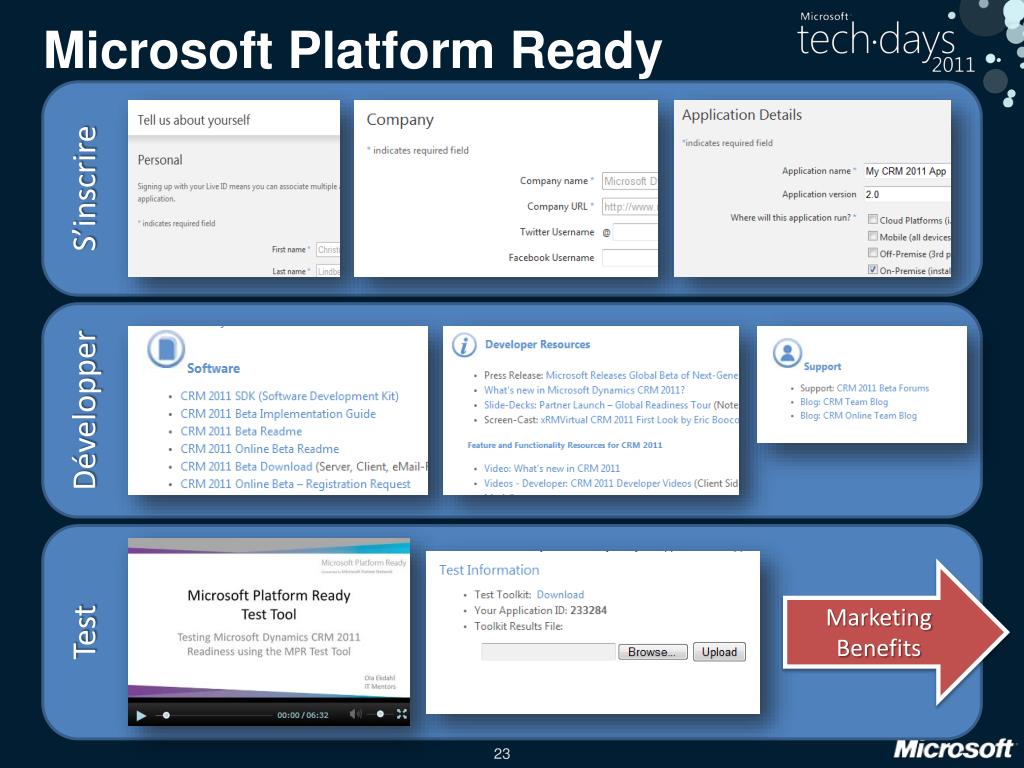Click the Application name field

click(907, 171)
